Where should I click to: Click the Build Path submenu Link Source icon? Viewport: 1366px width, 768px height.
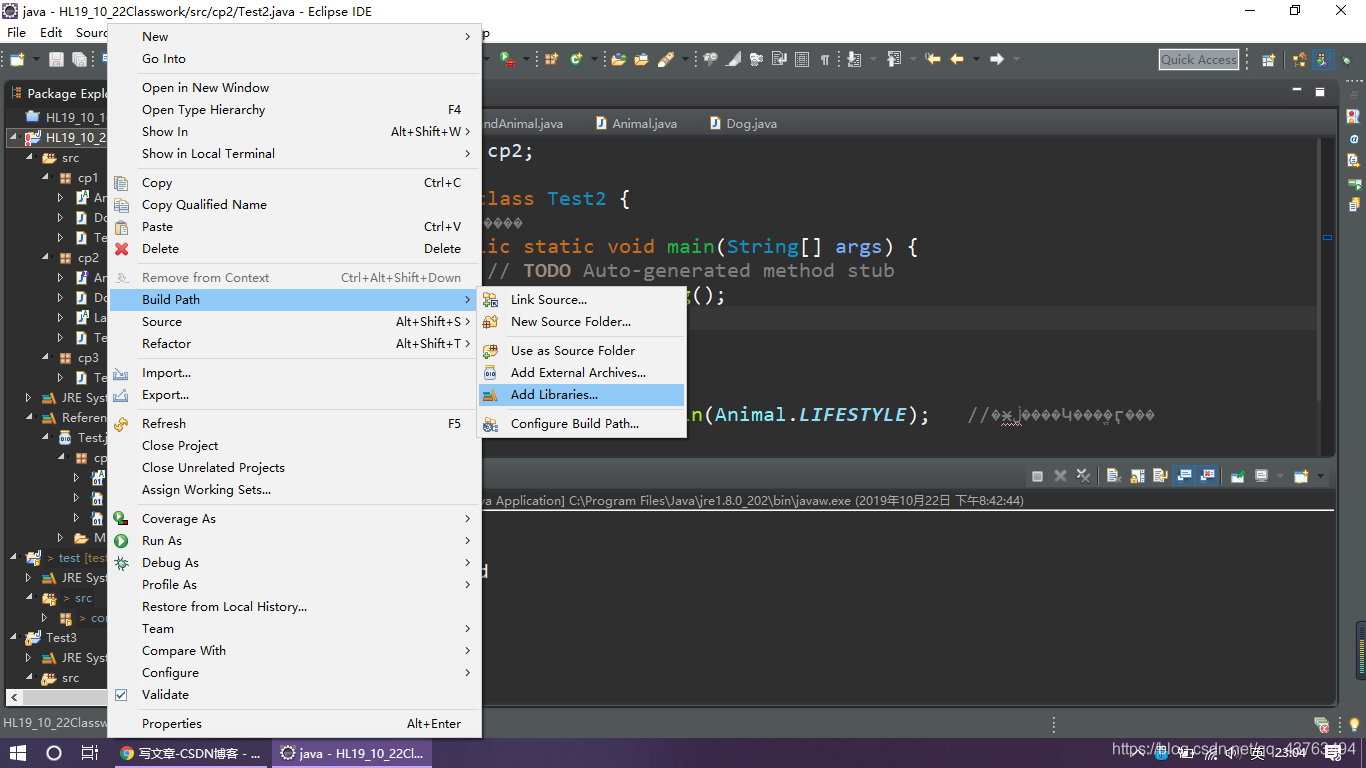(x=490, y=300)
